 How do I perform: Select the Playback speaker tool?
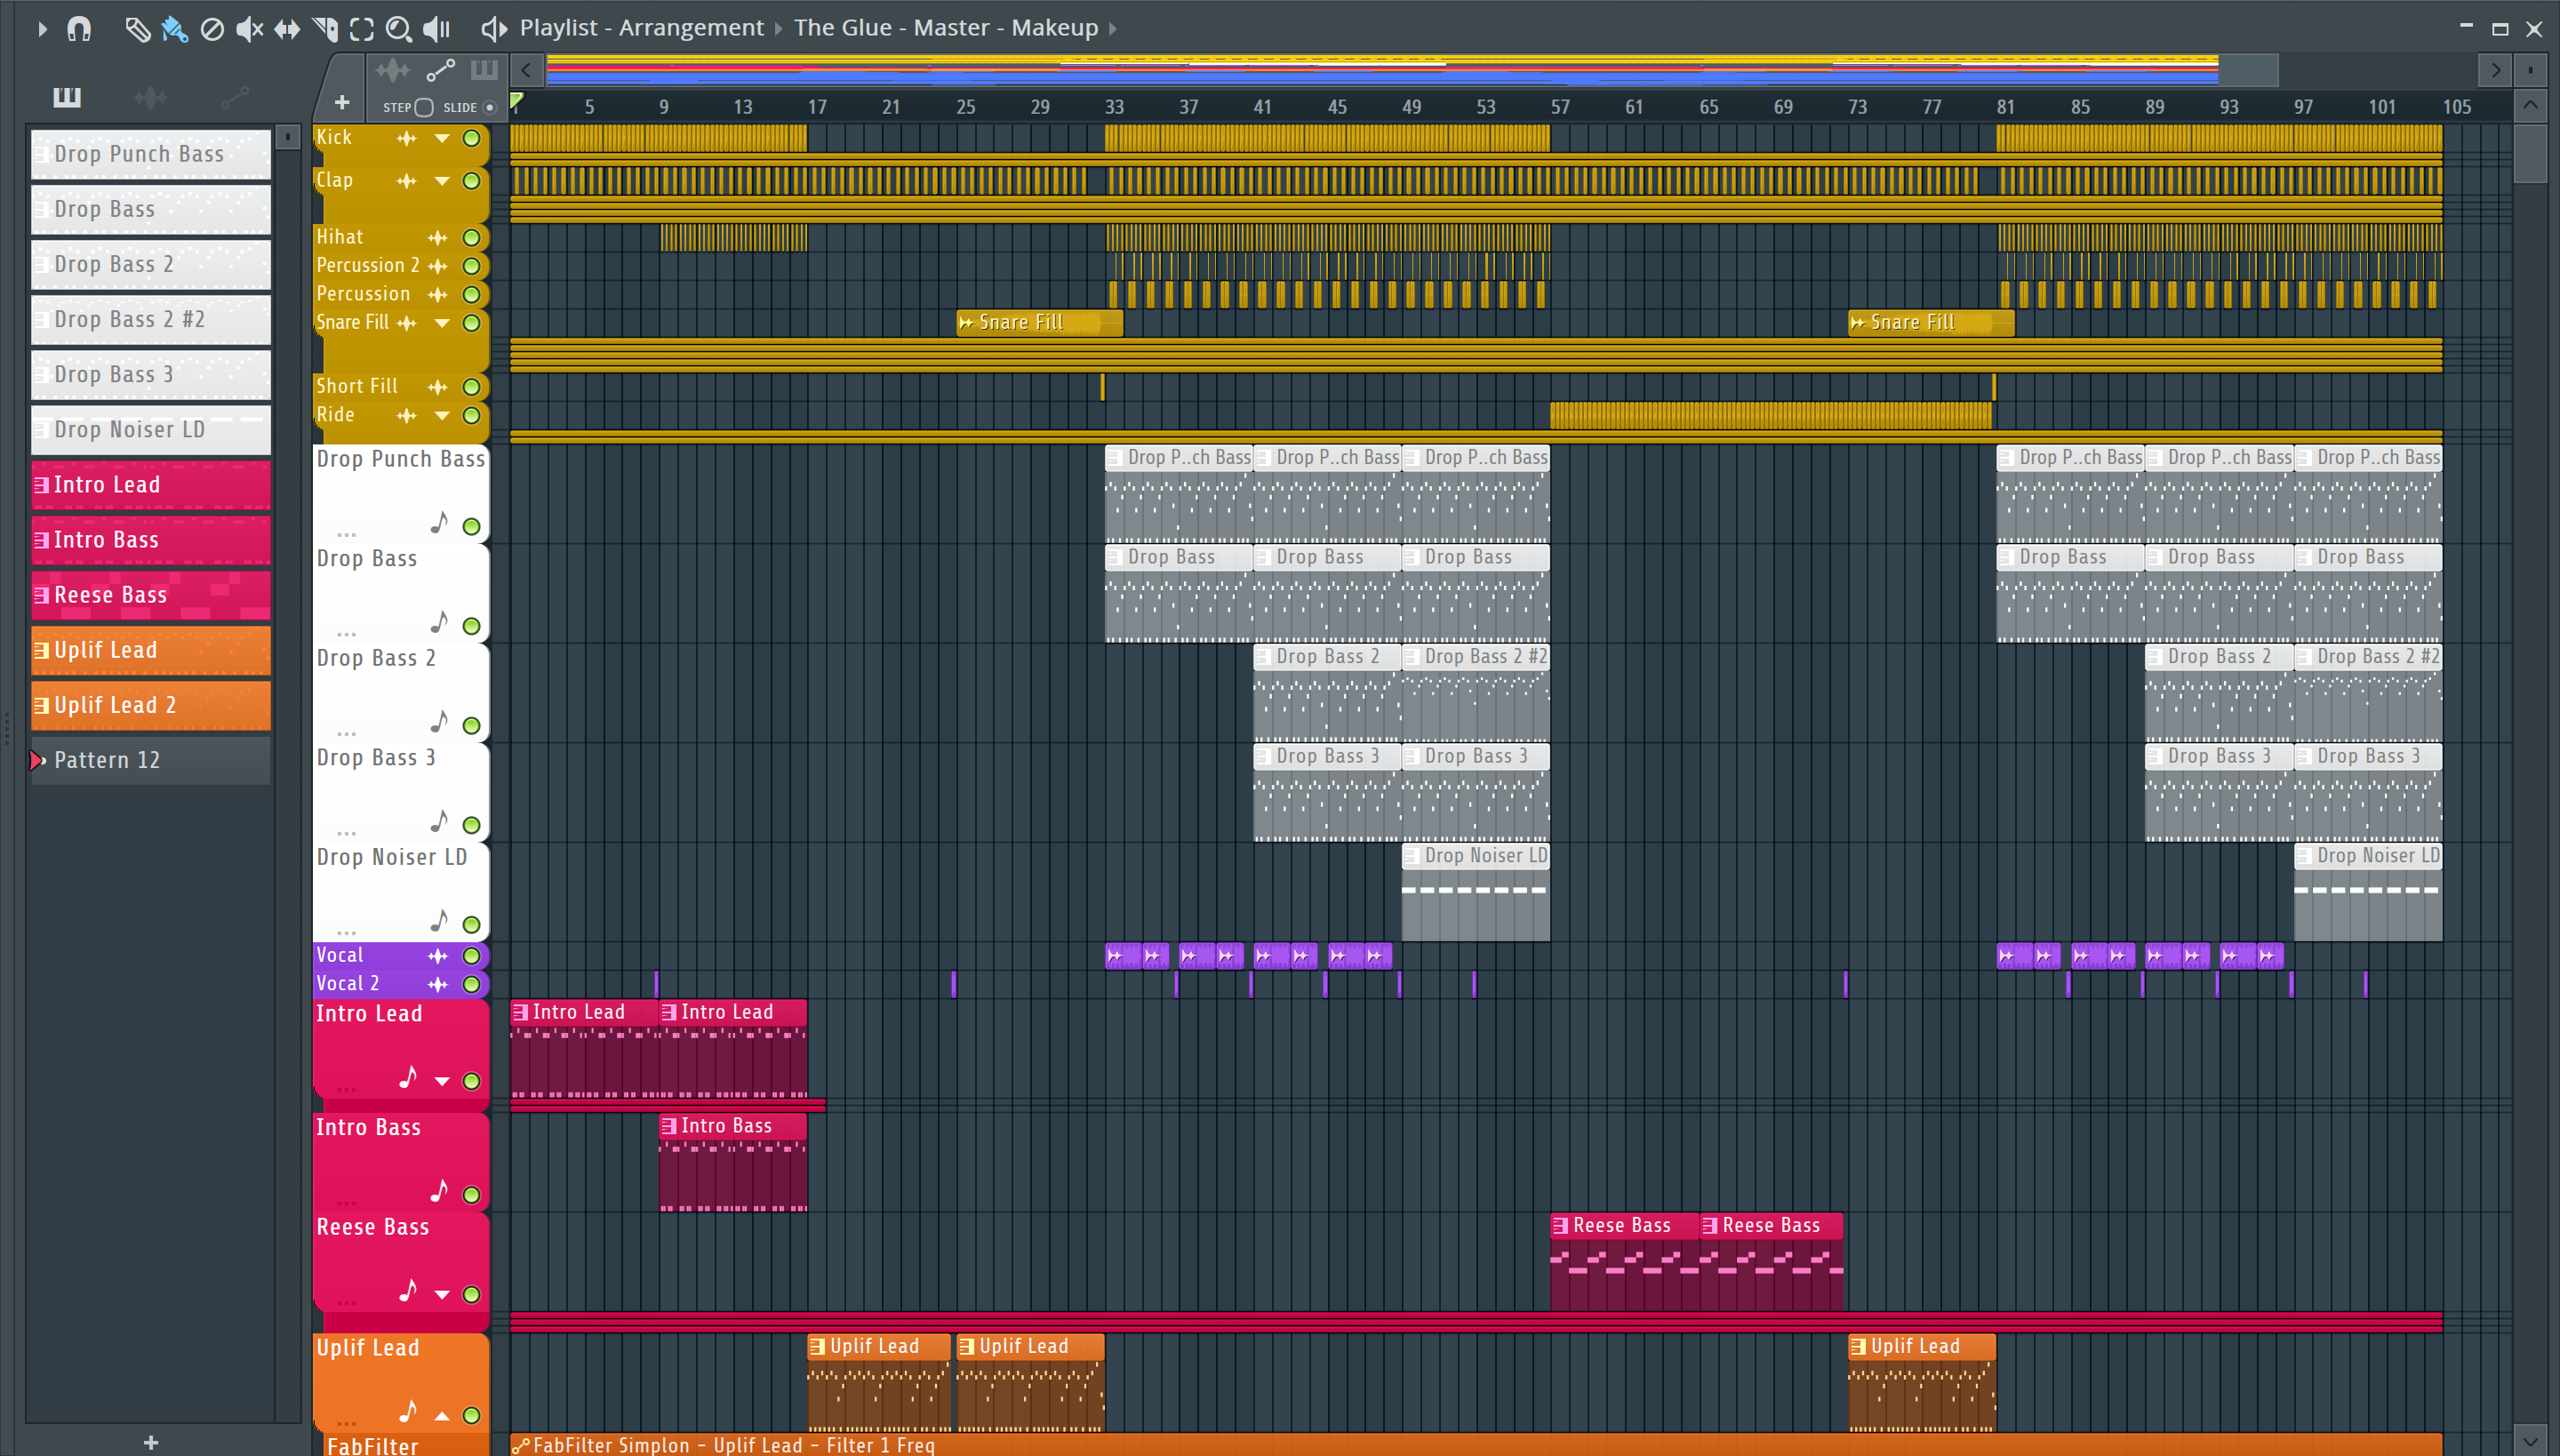tap(436, 29)
